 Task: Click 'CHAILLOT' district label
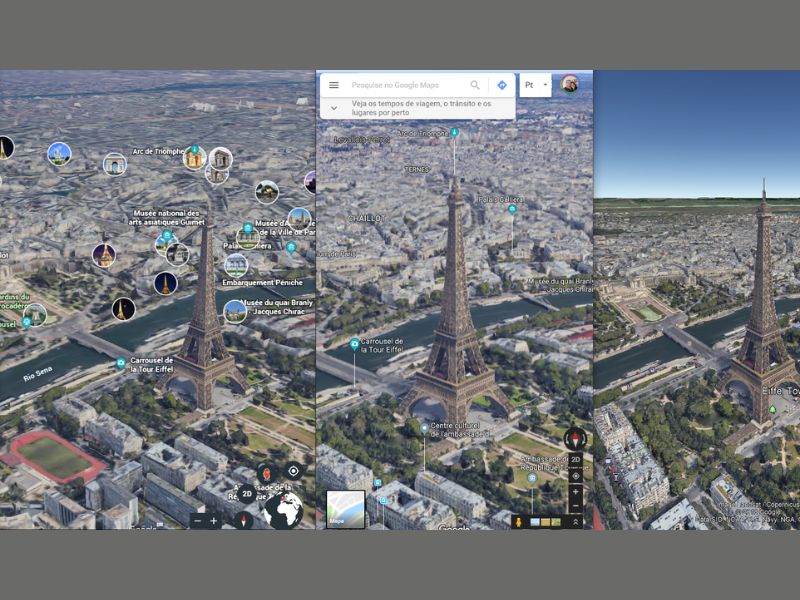pyautogui.click(x=365, y=218)
